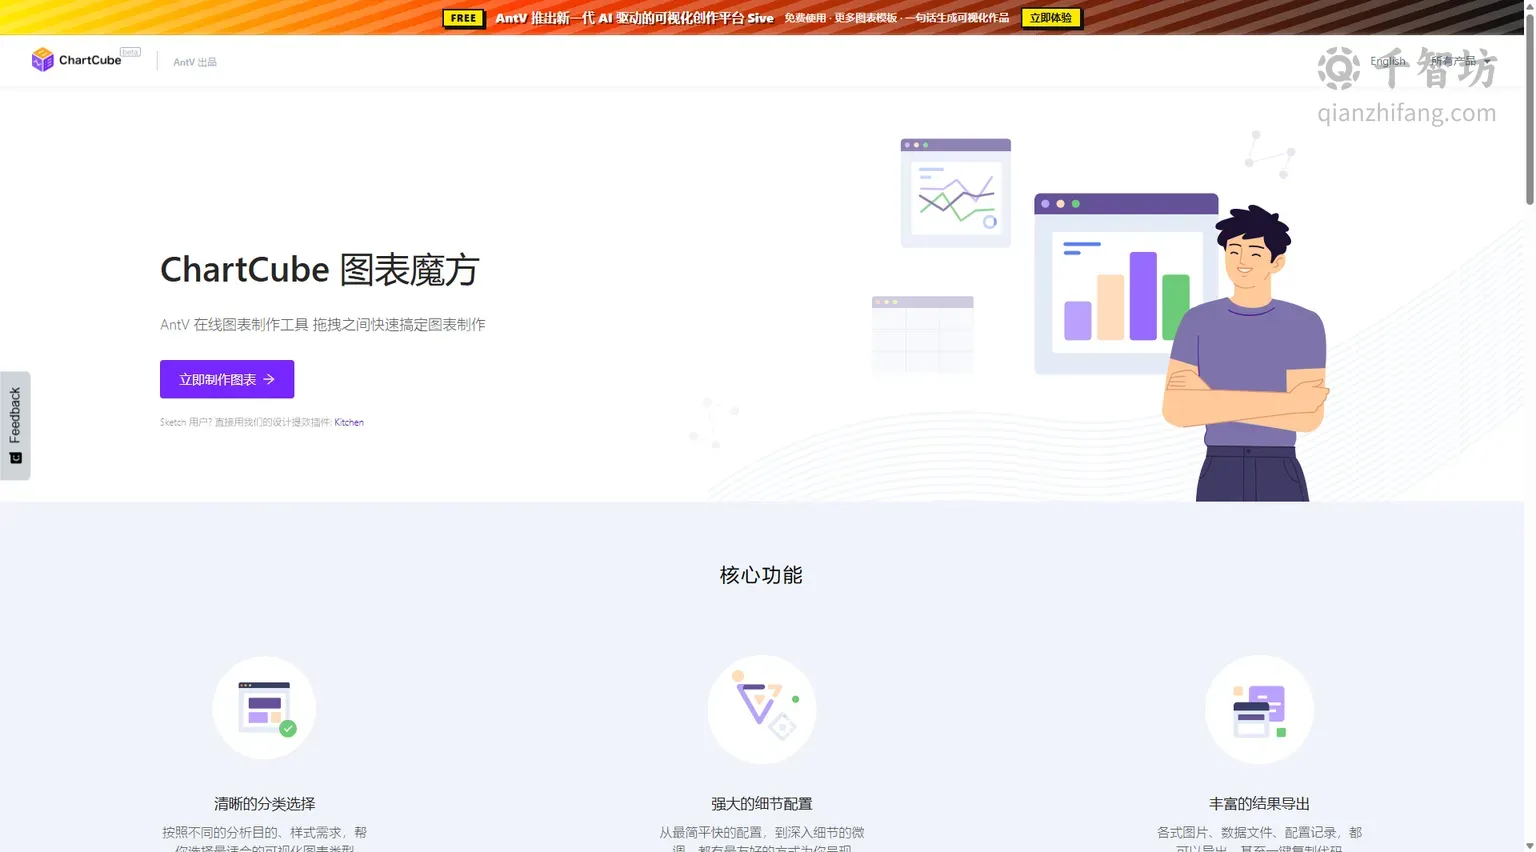Click the 立即制作图表 button
This screenshot has width=1536, height=852.
pyautogui.click(x=227, y=379)
